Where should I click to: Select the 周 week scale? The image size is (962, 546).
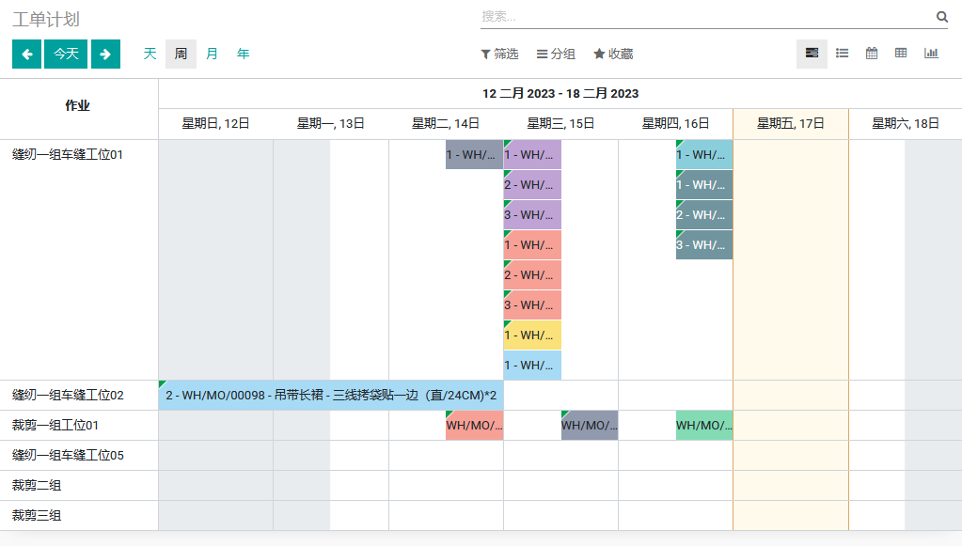[180, 54]
